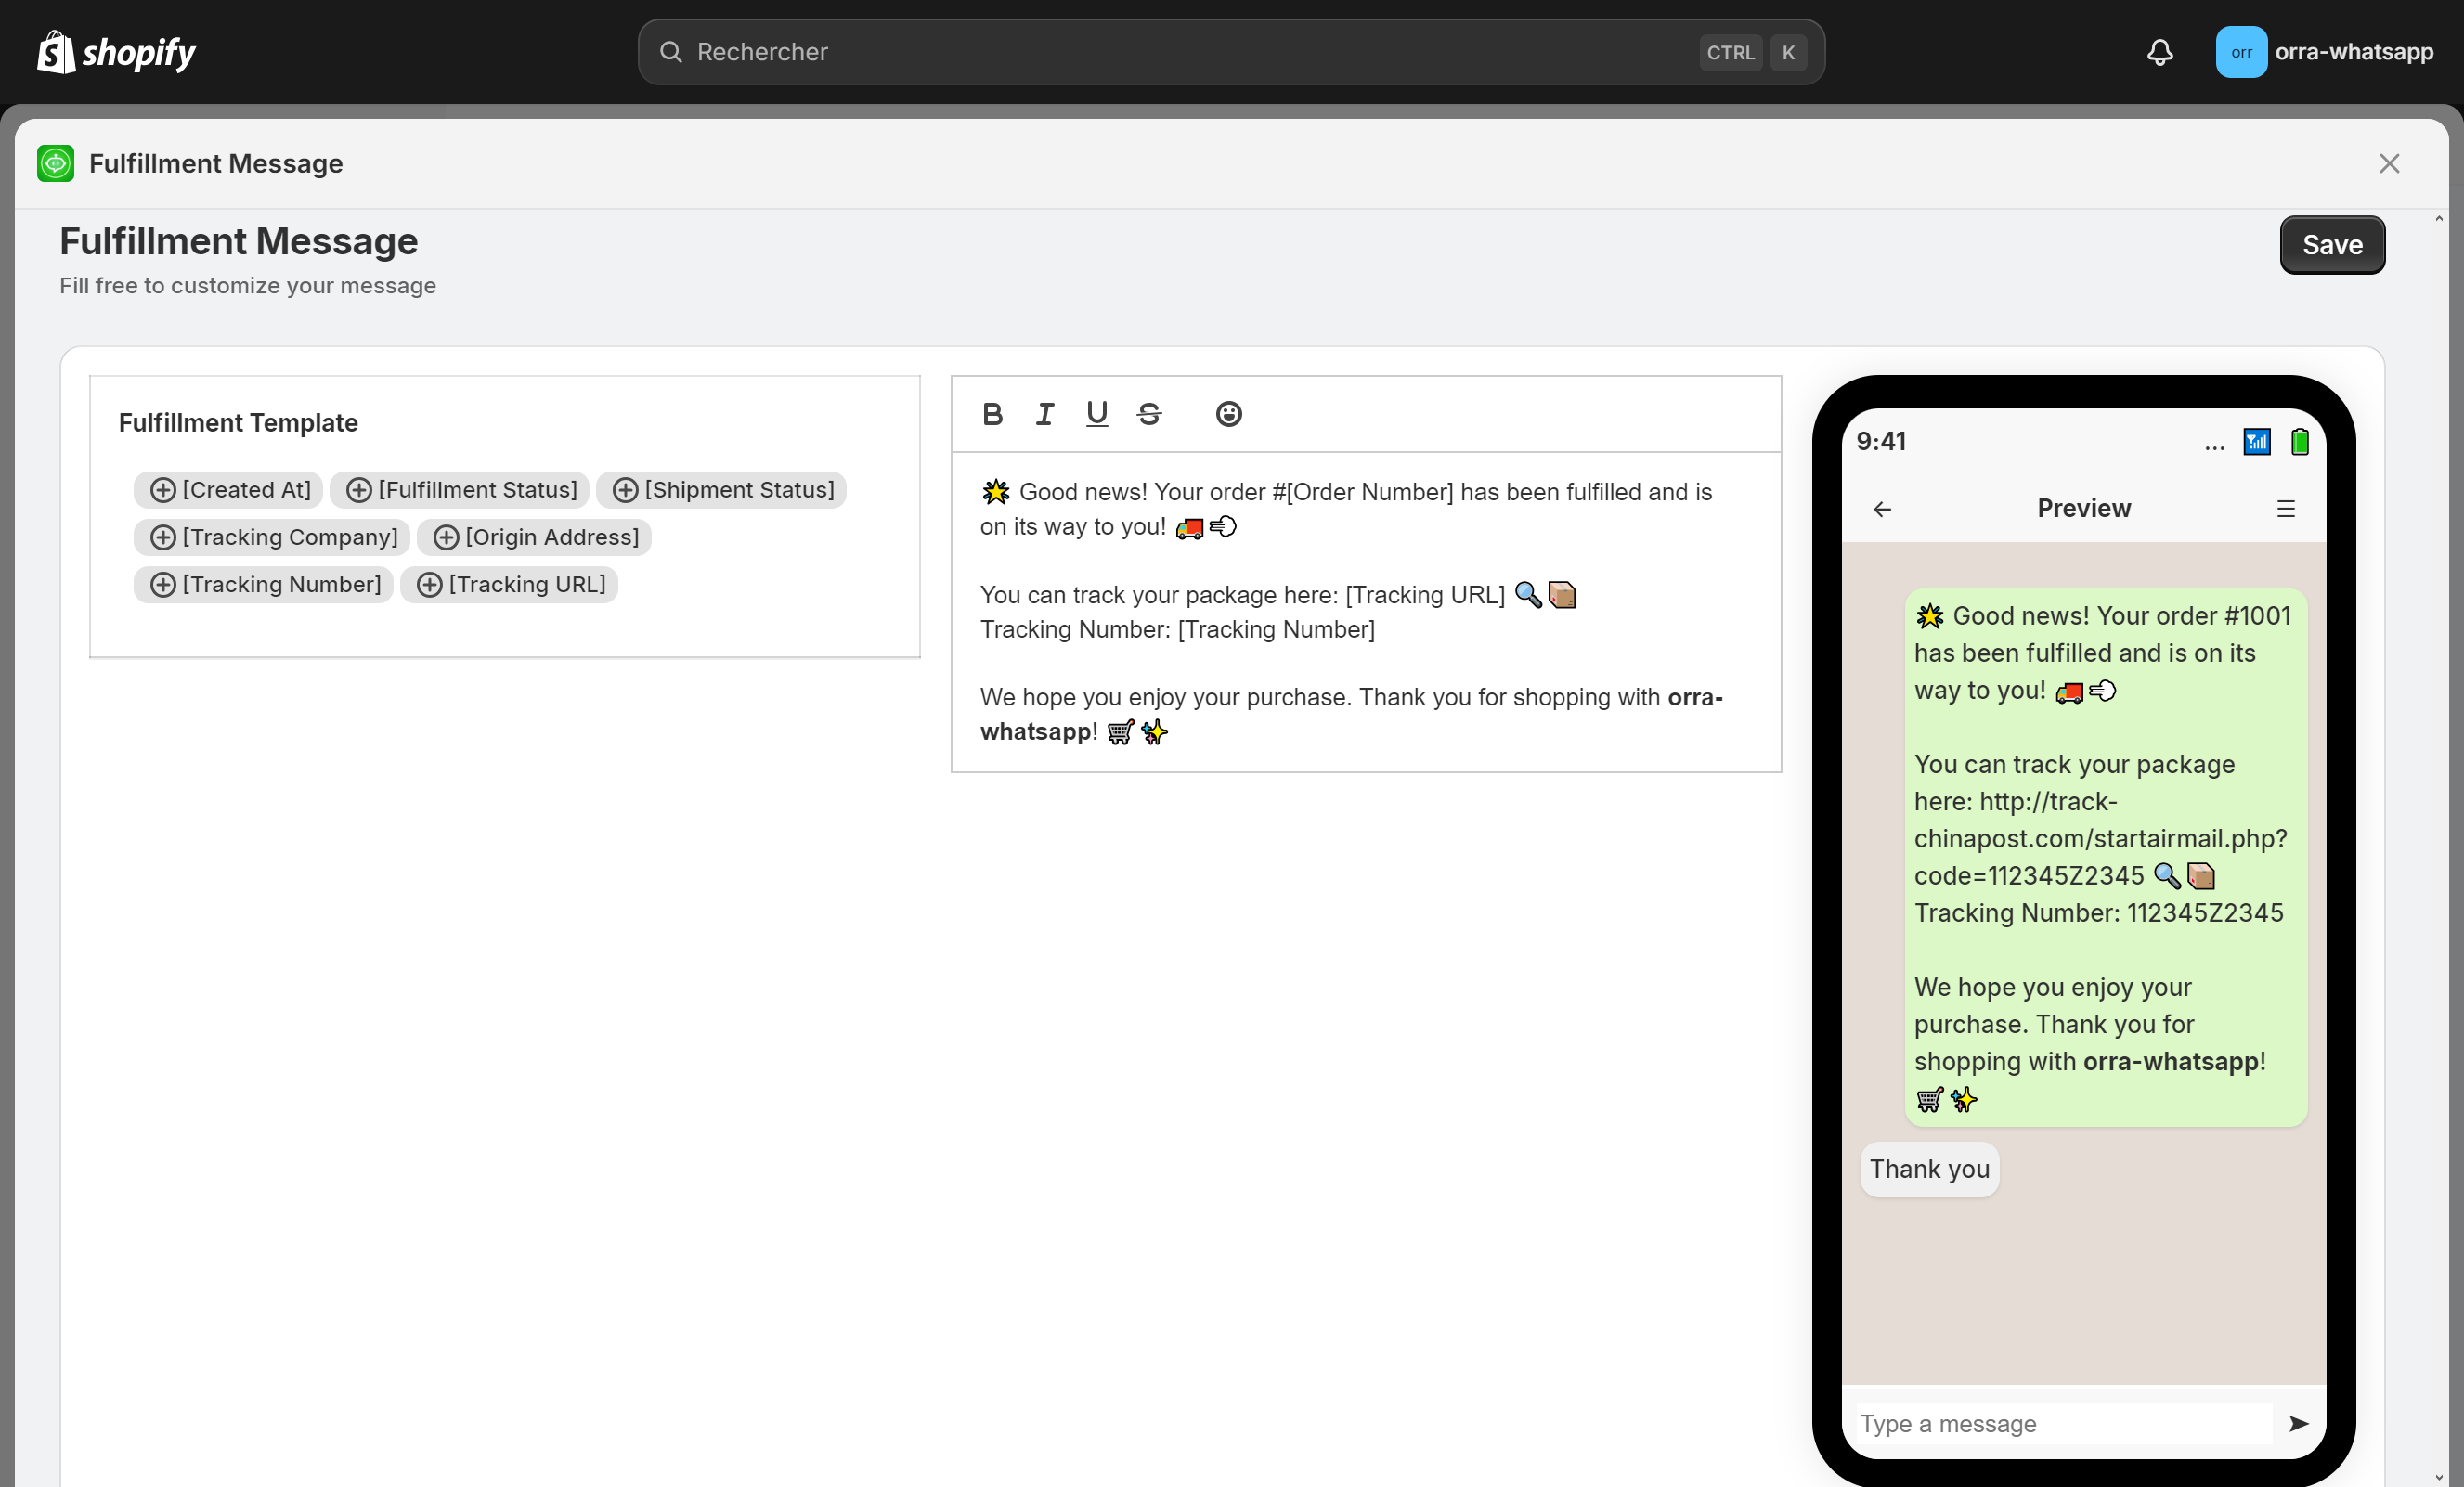Toggle bold formatting in editor toolbar
This screenshot has height=1487, width=2464.
(x=992, y=414)
